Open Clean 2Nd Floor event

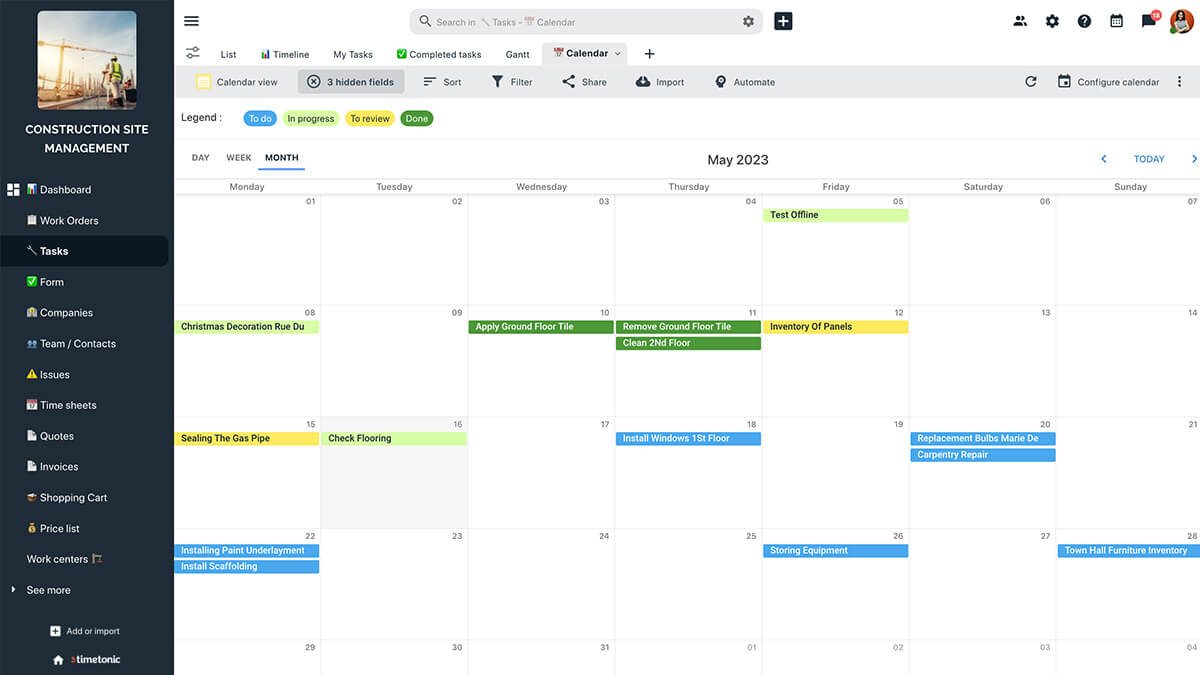[688, 343]
